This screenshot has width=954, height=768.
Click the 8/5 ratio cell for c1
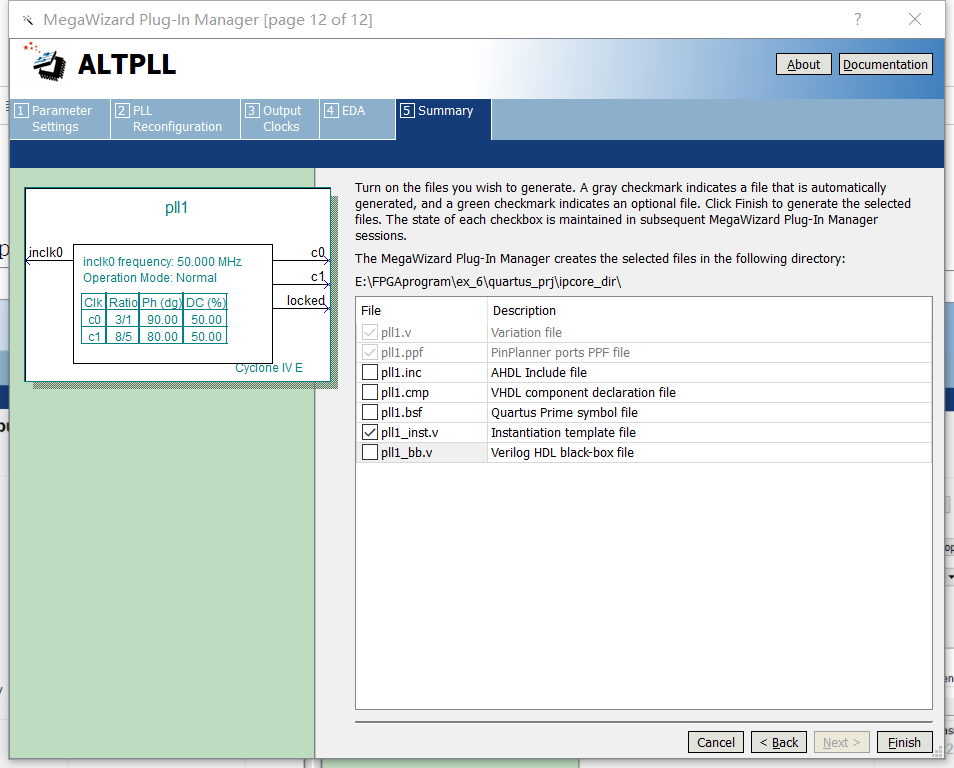point(124,337)
